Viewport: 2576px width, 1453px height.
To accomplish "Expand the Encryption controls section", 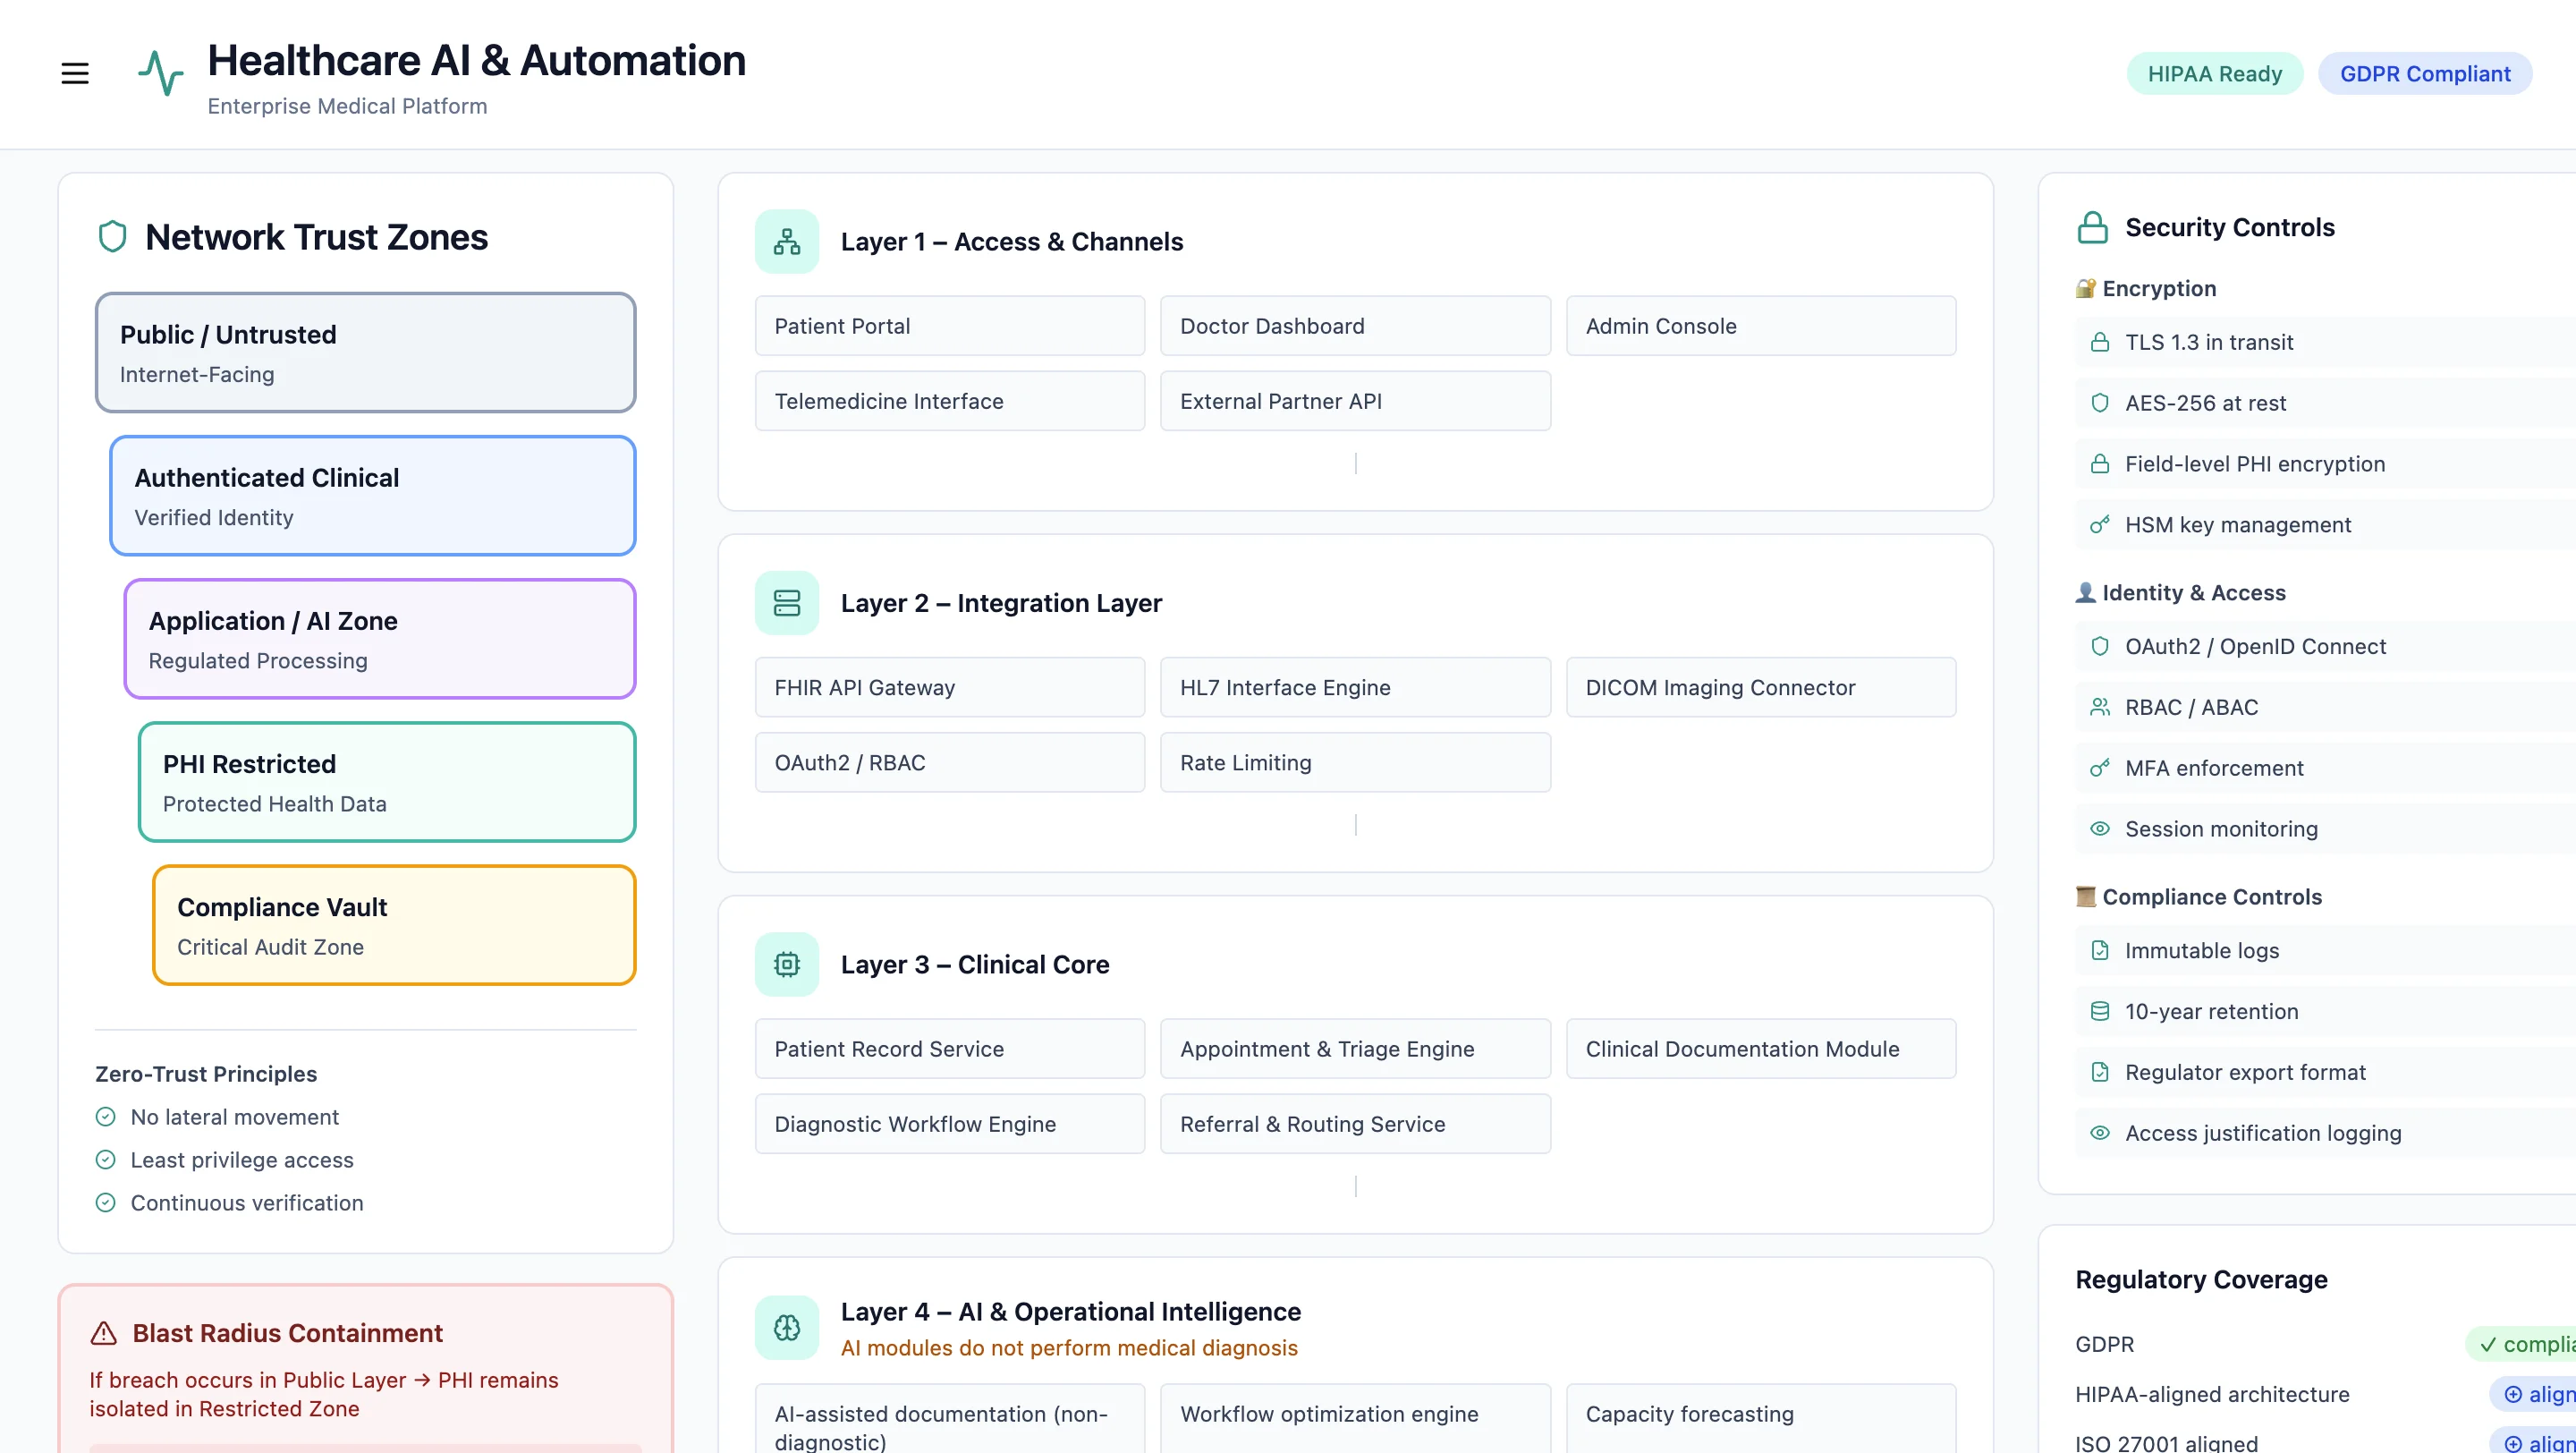I will click(x=2144, y=288).
